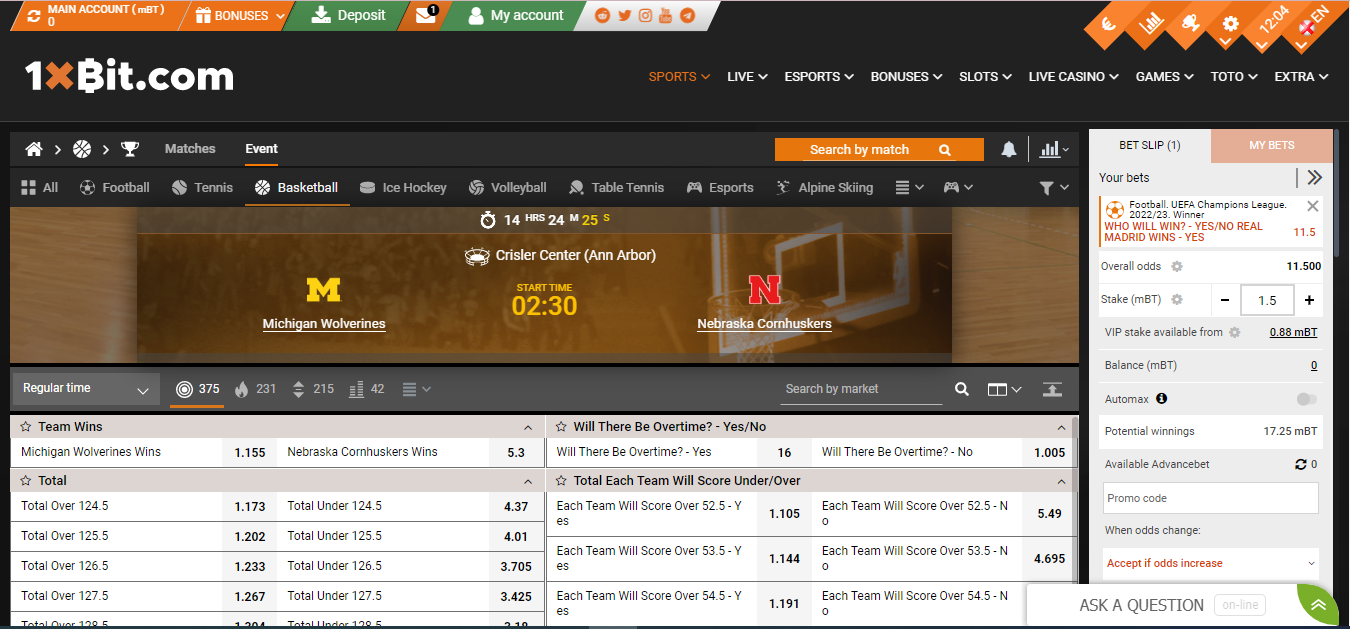Image resolution: width=1350 pixels, height=629 pixels.
Task: Open the Michigan Wolverines team link
Action: pyautogui.click(x=323, y=324)
